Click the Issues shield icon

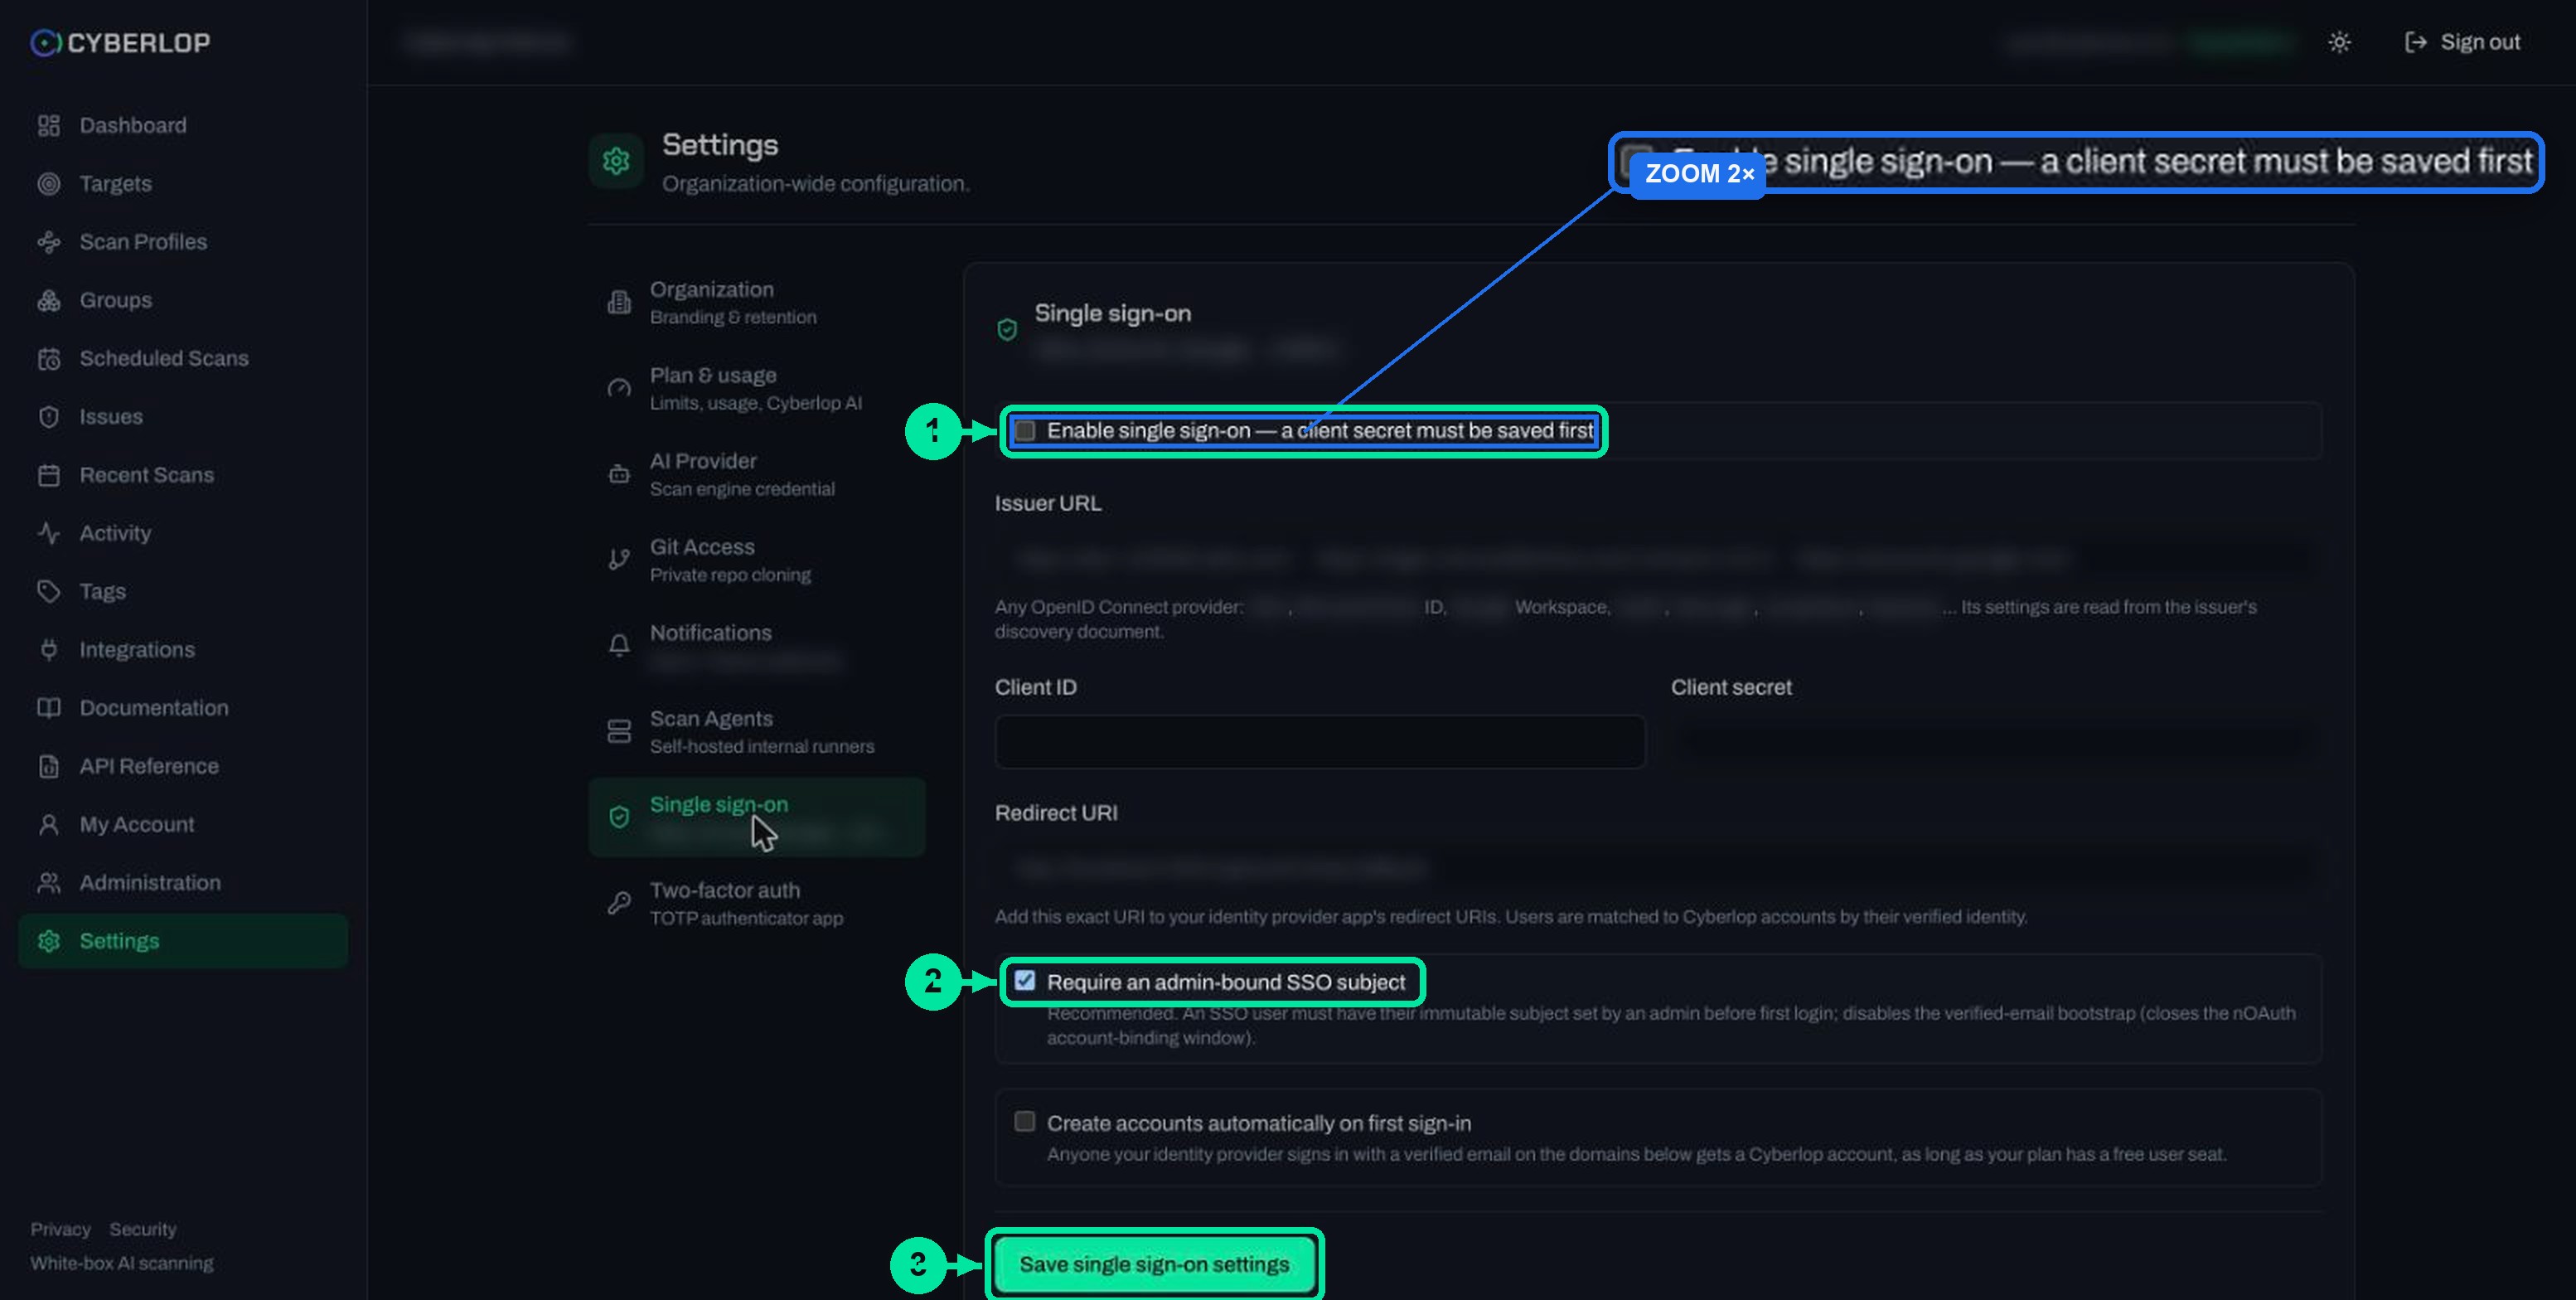pos(48,416)
